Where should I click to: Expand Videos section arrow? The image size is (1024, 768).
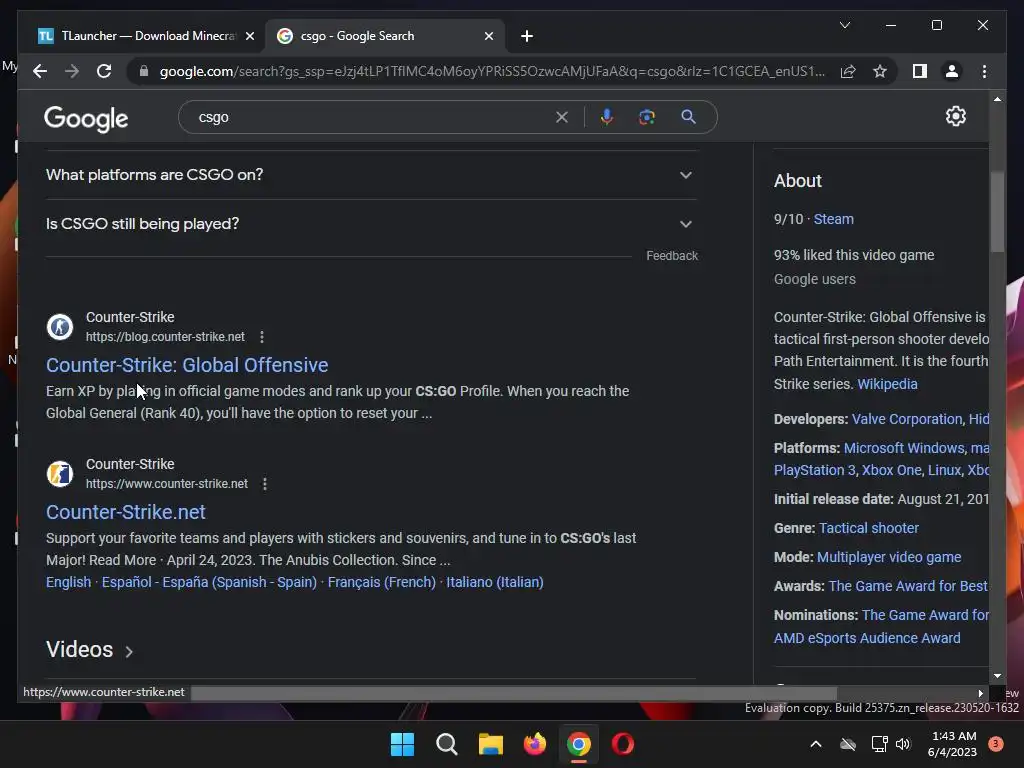(129, 652)
